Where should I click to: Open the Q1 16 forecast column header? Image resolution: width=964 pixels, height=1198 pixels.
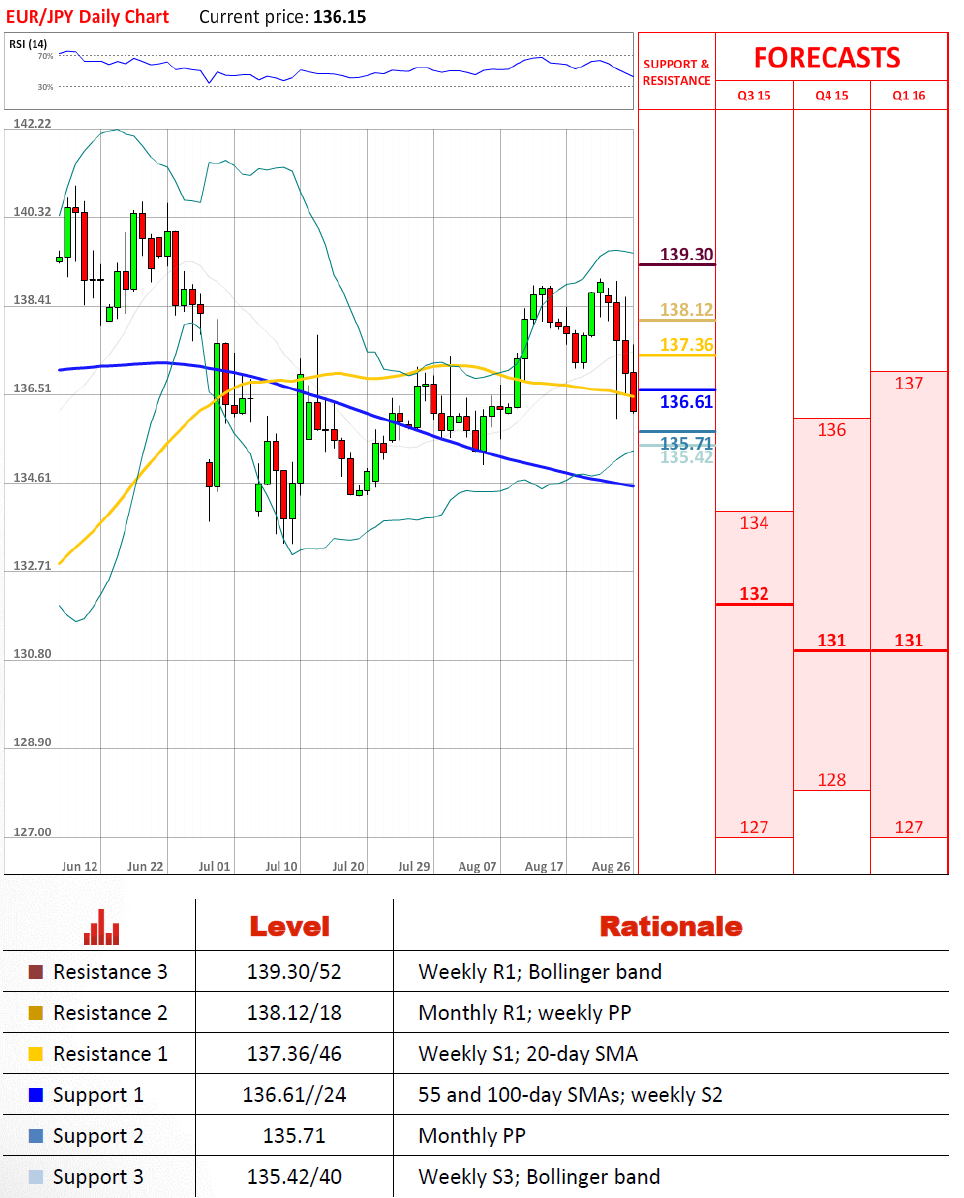pyautogui.click(x=909, y=96)
